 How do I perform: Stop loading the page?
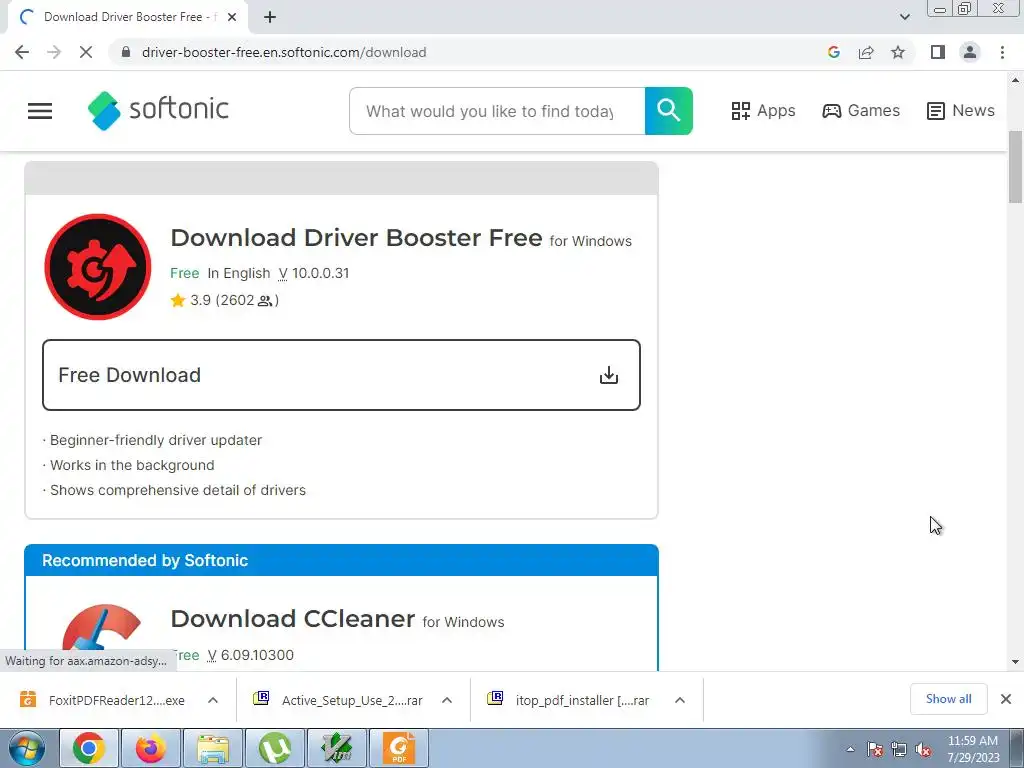[86, 52]
